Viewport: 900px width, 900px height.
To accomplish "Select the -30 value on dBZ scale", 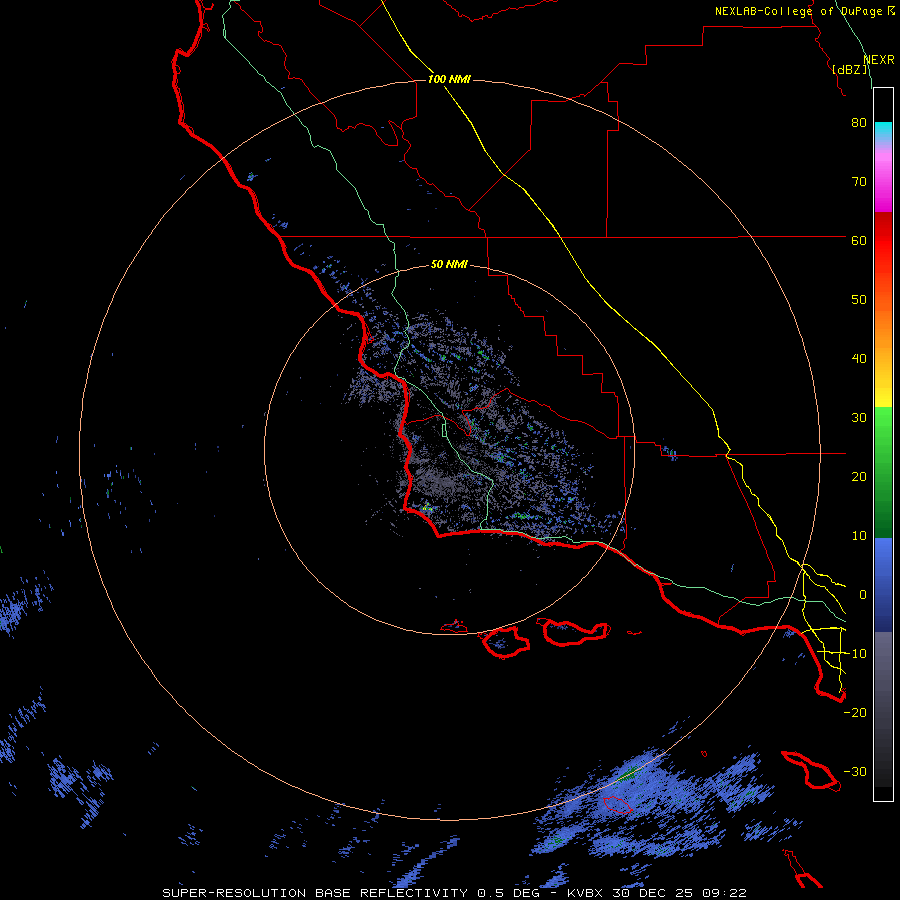I will 855,771.
